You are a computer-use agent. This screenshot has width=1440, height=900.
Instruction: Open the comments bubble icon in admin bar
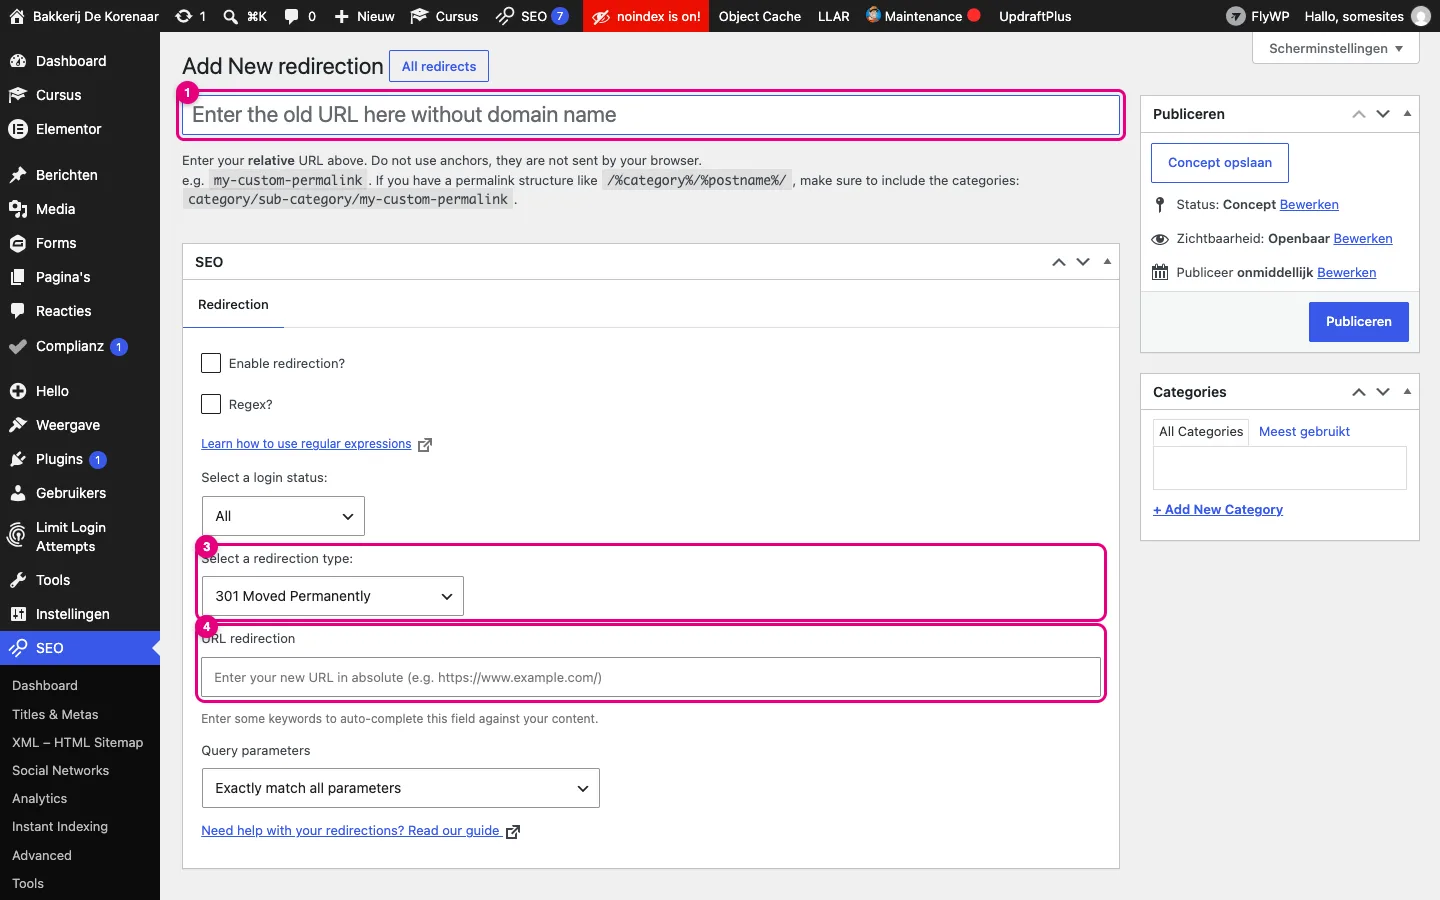click(x=291, y=16)
